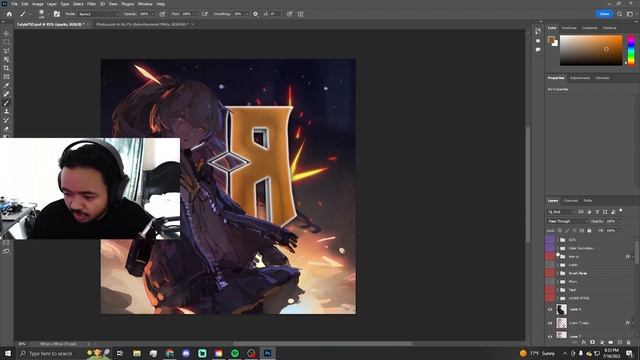This screenshot has width=640, height=360.
Task: Click the rainbow hue slider
Action: [x=631, y=50]
